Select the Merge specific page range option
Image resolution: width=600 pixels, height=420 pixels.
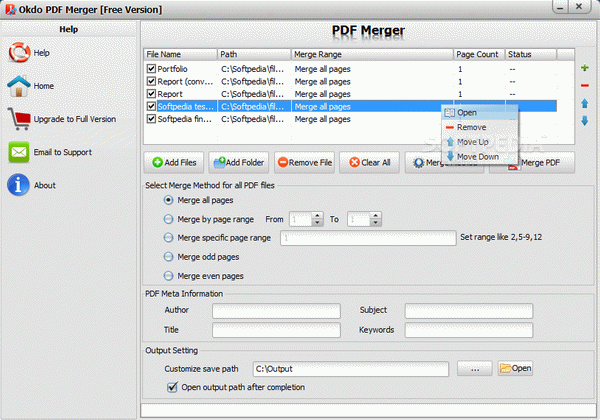point(168,238)
